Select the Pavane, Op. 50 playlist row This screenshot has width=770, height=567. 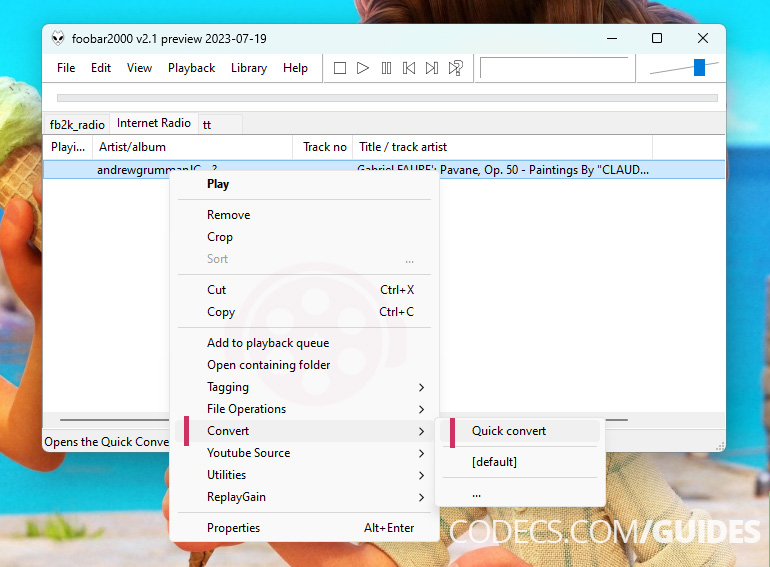pyautogui.click(x=384, y=170)
